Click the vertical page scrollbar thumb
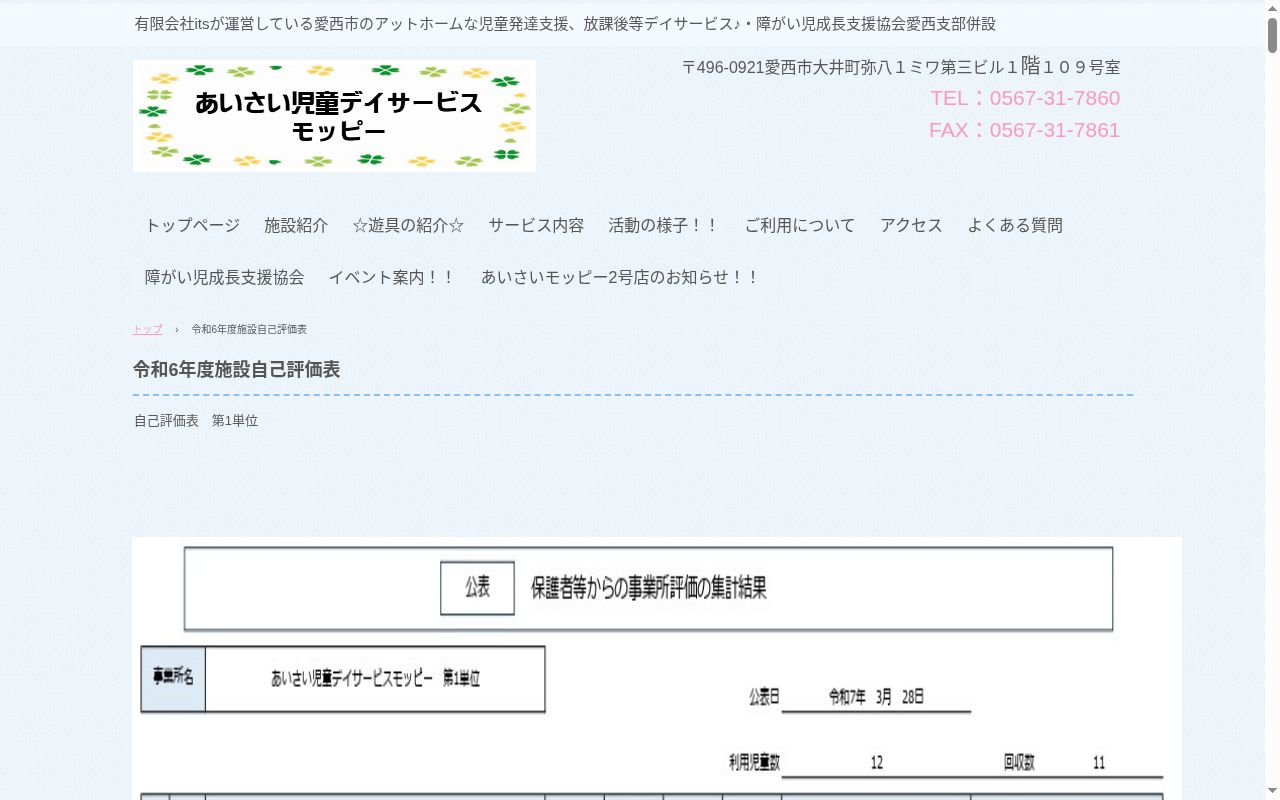 (1273, 36)
